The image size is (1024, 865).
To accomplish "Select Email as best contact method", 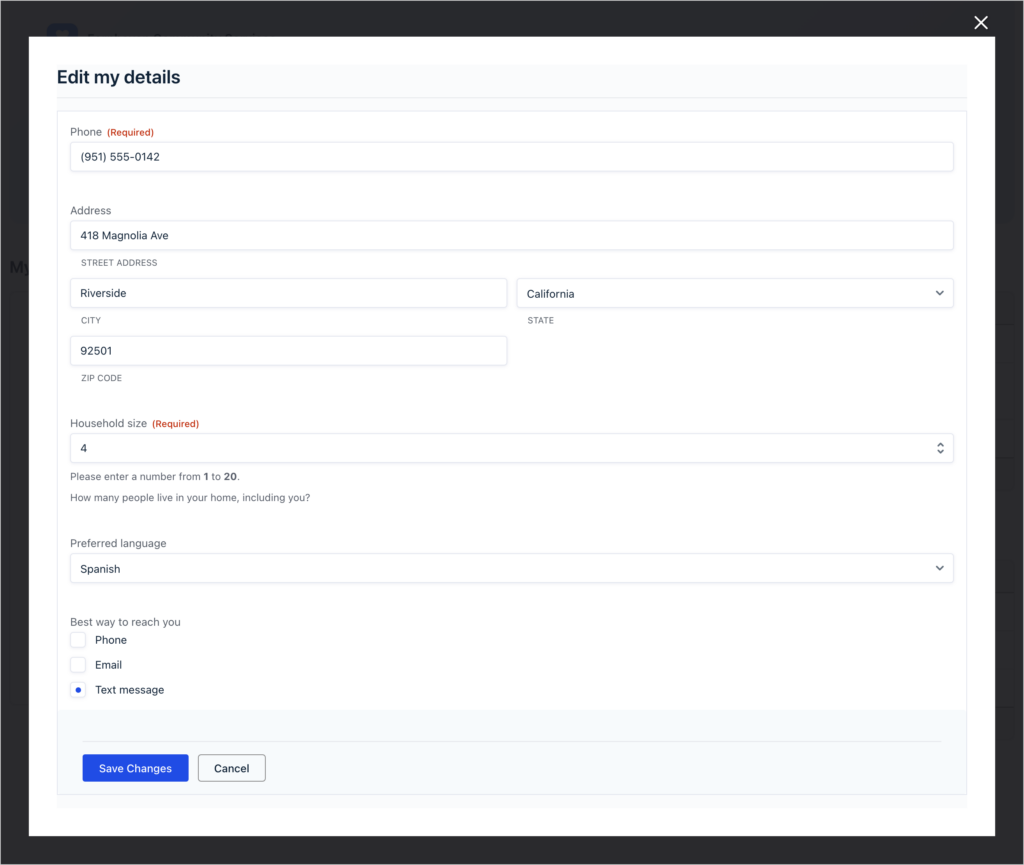I will click(78, 665).
